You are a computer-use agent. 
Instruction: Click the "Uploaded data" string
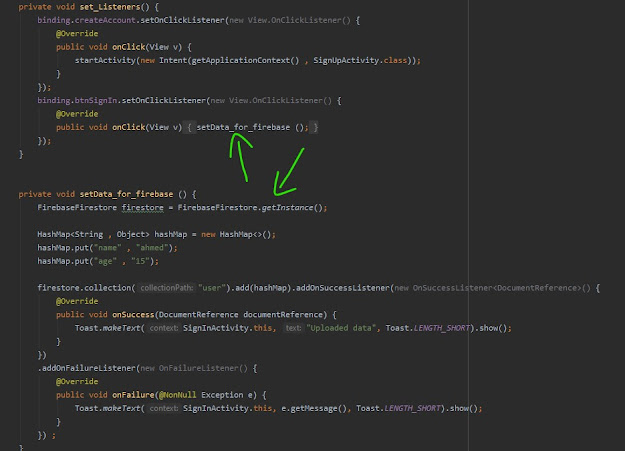click(x=341, y=328)
